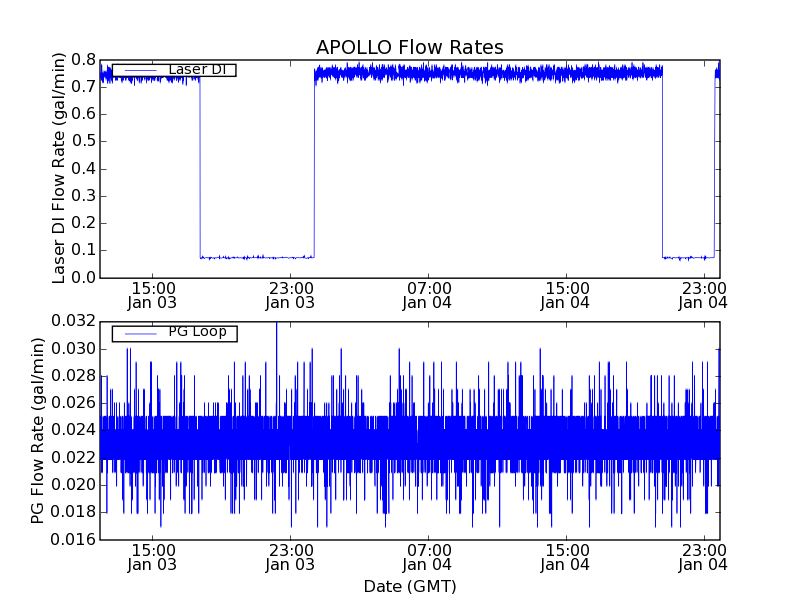The height and width of the screenshot is (600, 800).
Task: Click '23:00 Jan 04' label under bottom chart
Action: [703, 557]
